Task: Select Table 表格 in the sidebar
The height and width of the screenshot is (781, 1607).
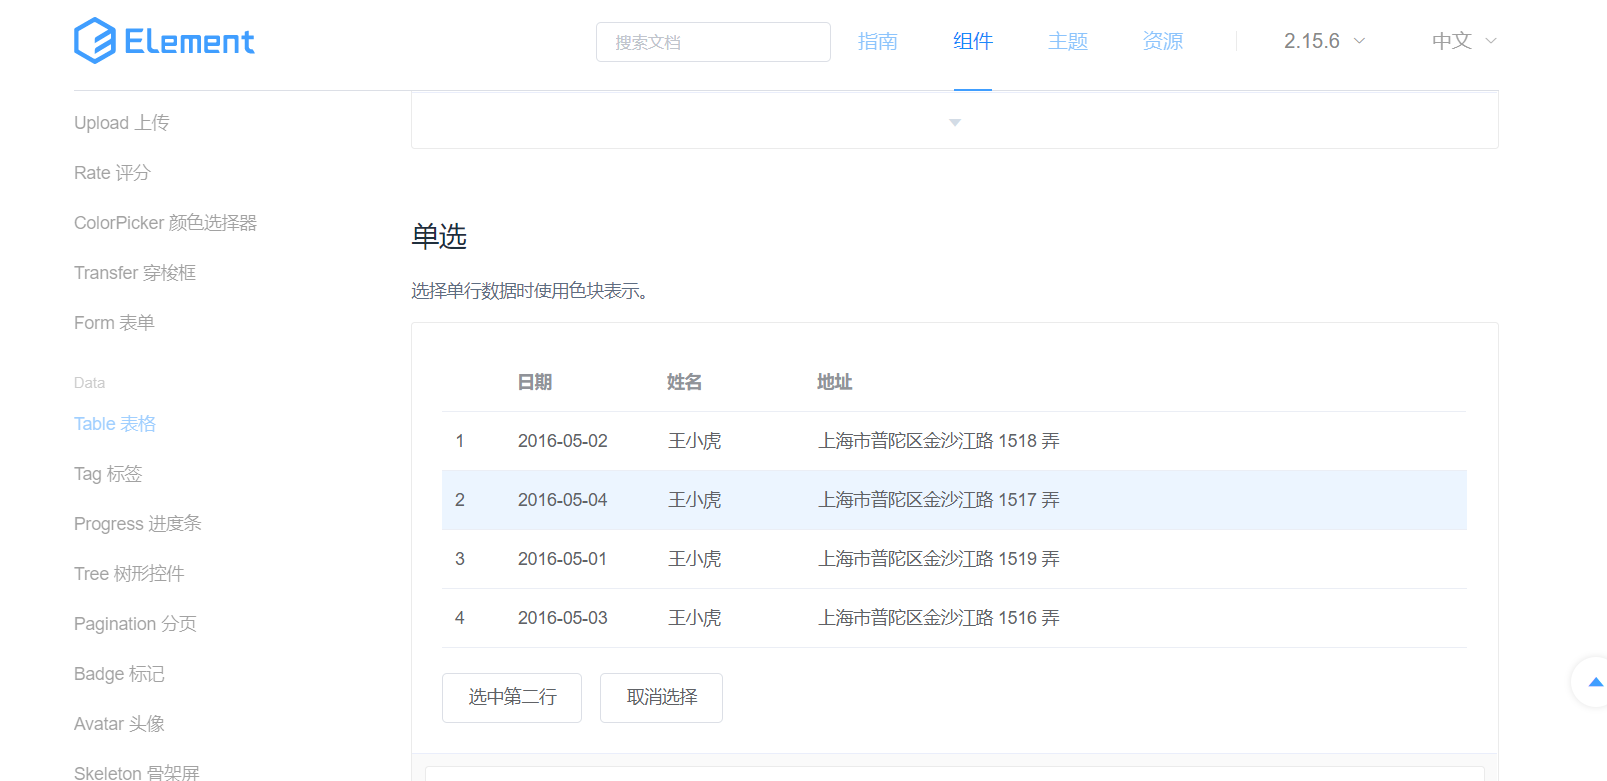Action: coord(115,424)
